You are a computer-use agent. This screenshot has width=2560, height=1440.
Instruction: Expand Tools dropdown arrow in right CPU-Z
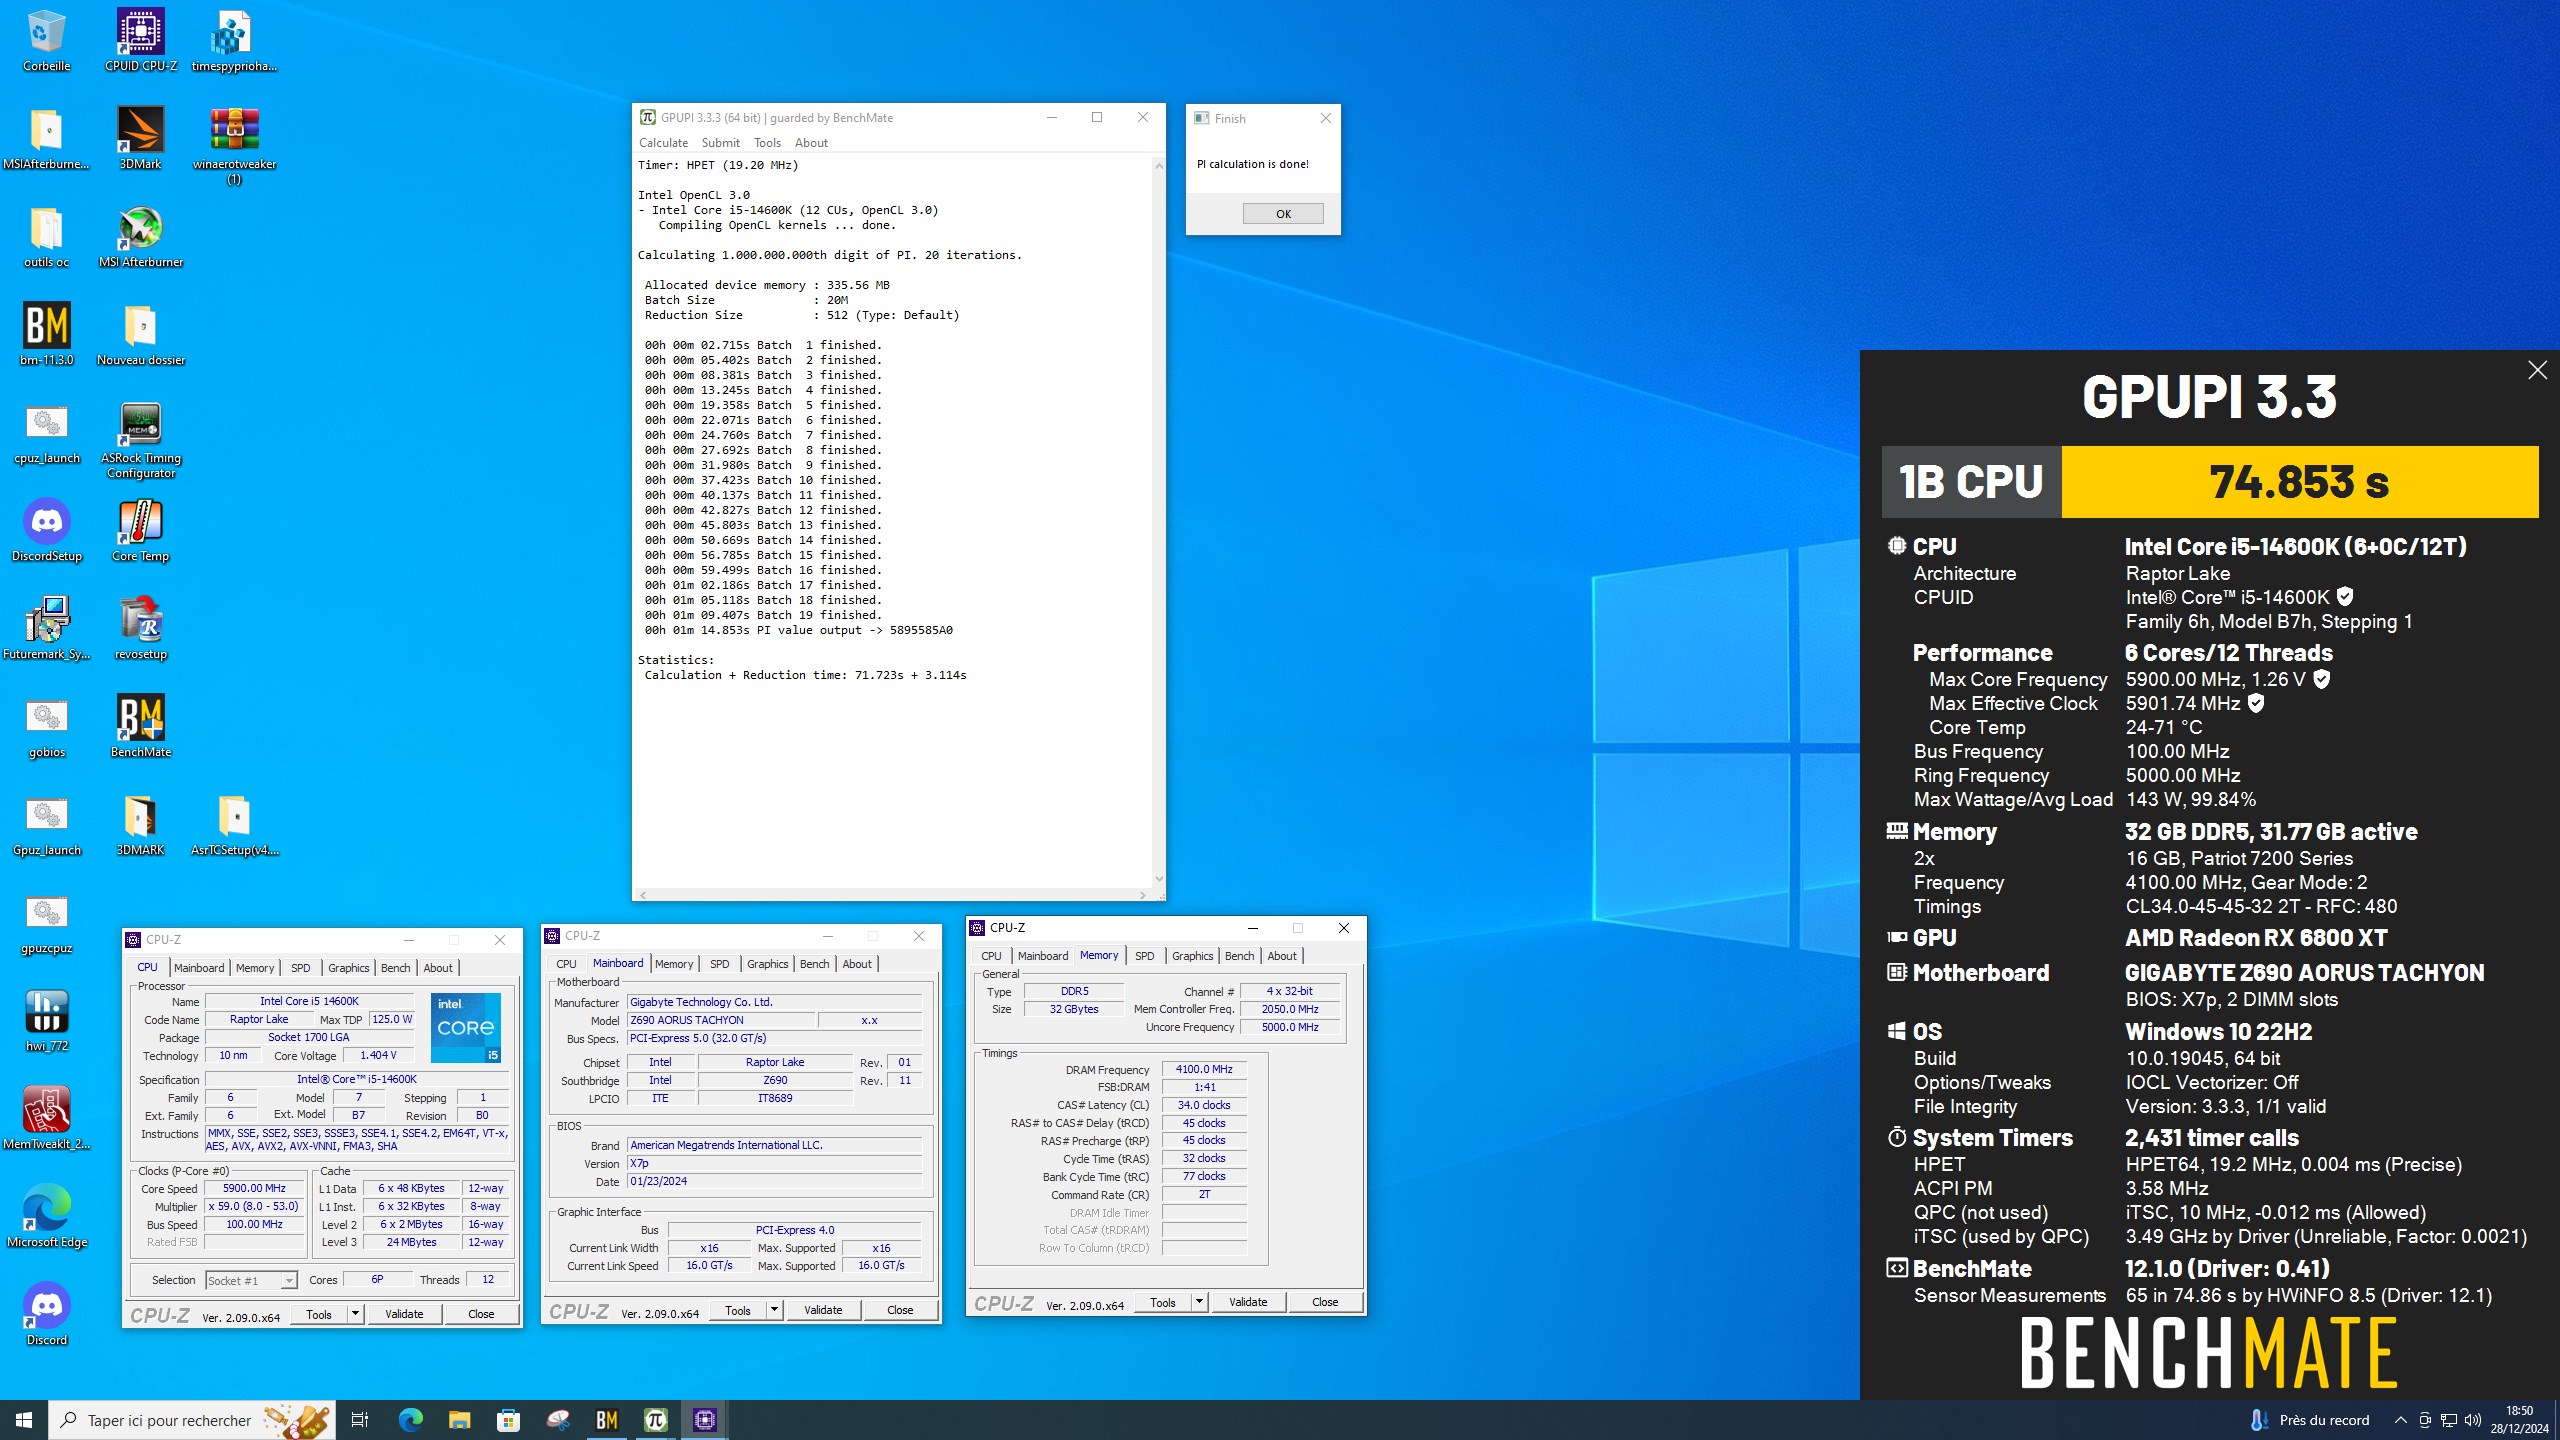1200,1302
